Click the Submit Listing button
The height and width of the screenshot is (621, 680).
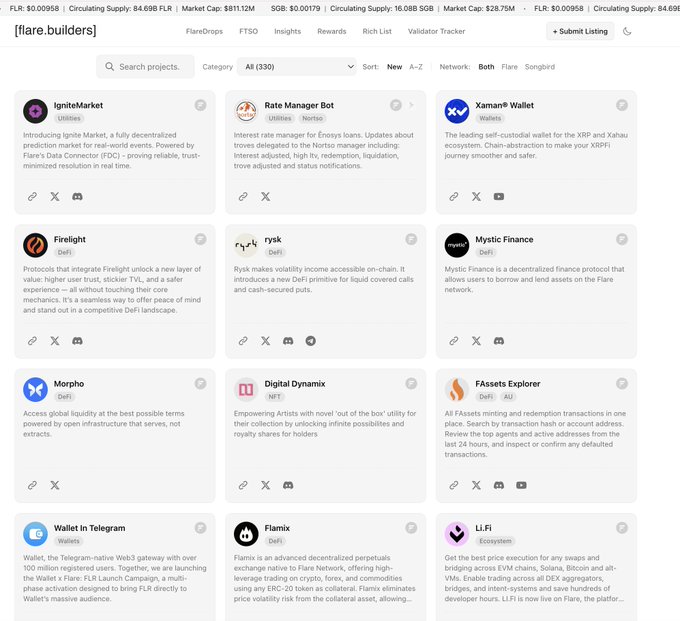[580, 31]
